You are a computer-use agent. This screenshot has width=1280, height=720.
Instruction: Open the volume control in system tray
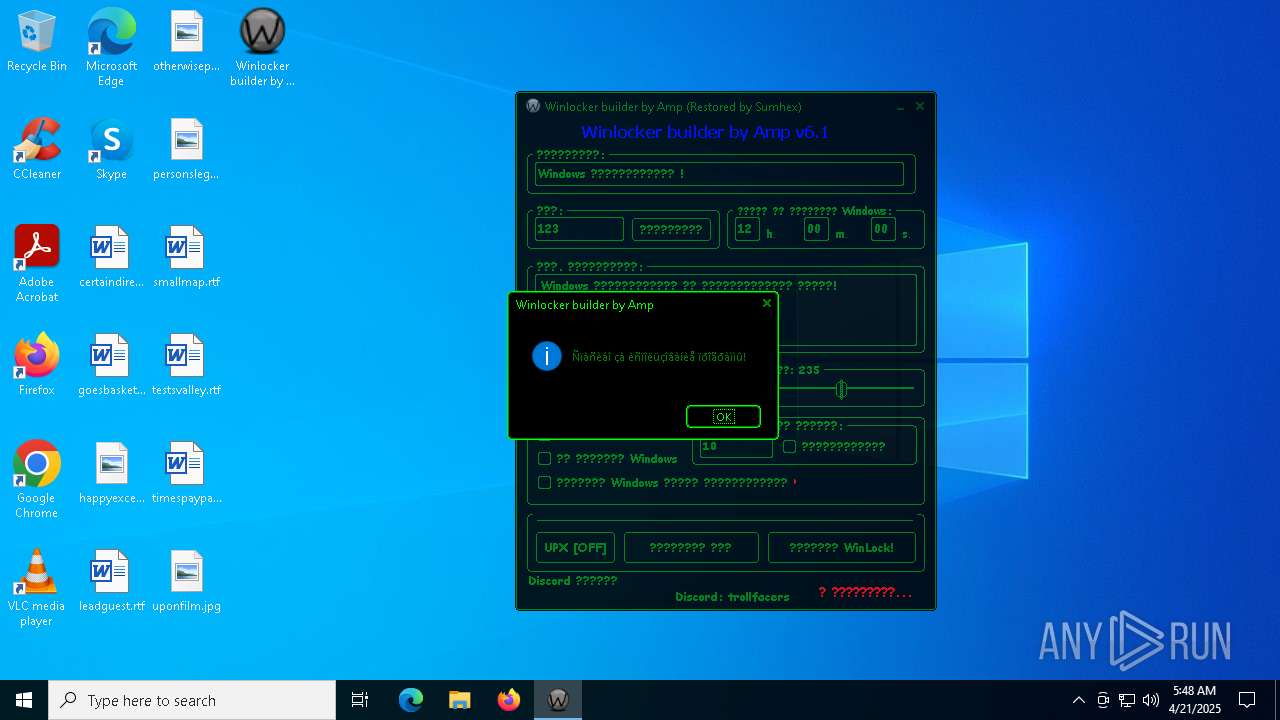tap(1151, 700)
